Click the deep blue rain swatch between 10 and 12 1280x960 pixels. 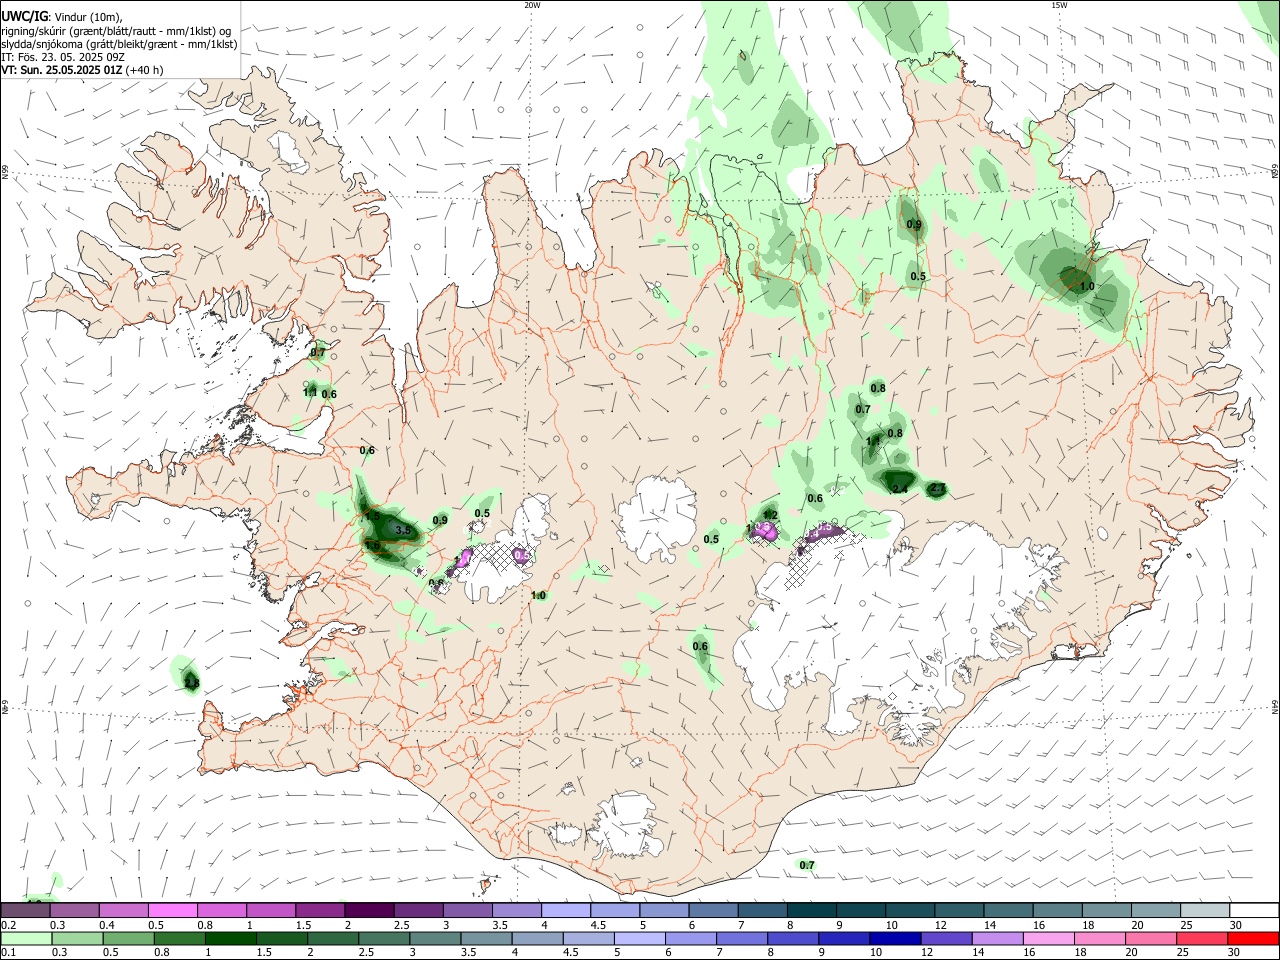point(894,938)
